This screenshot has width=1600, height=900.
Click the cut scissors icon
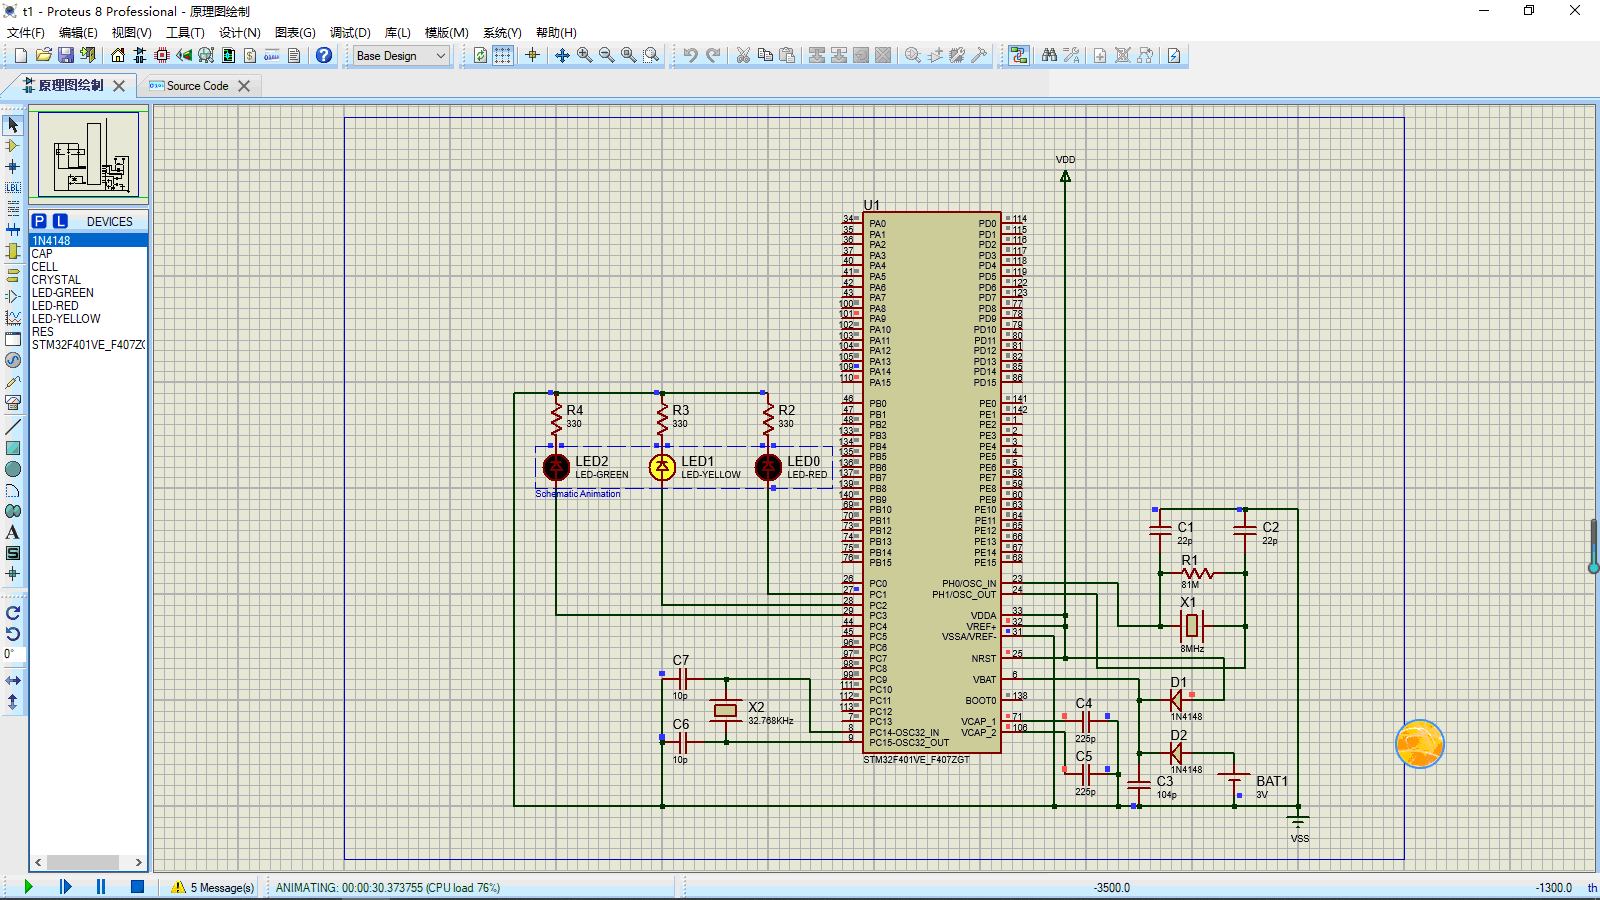point(743,55)
